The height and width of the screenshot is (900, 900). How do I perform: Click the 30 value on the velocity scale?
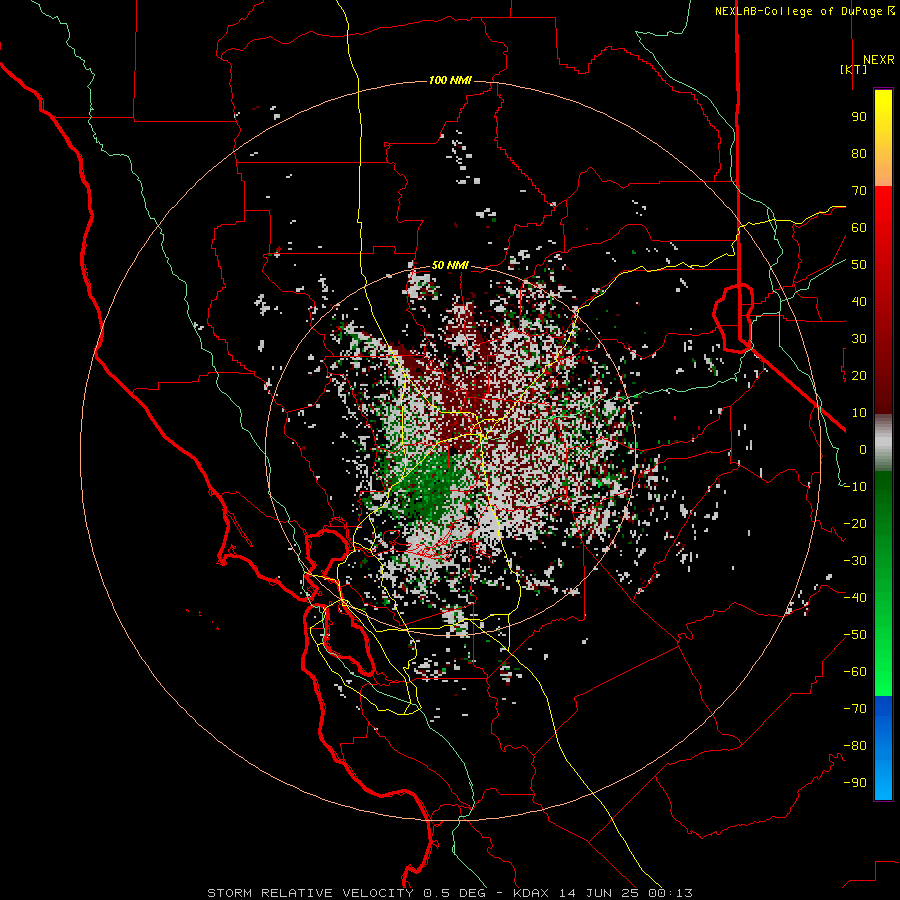[859, 339]
